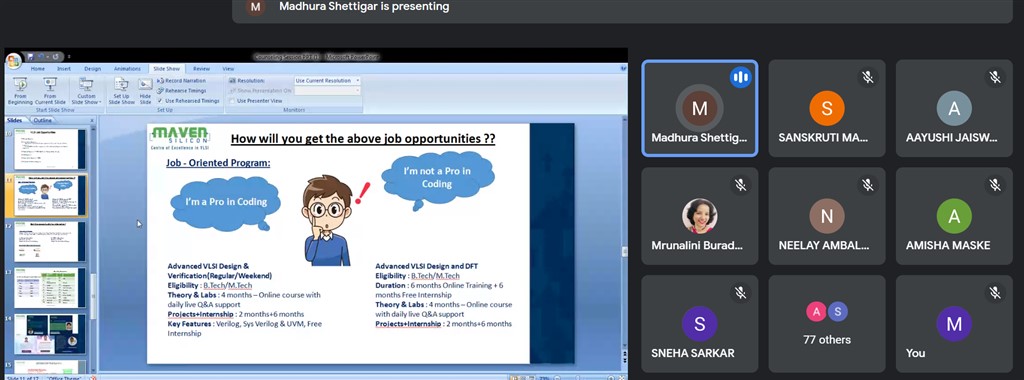The height and width of the screenshot is (380, 1024).
Task: Click muted mic icon on AMISHA MASKE tile
Action: [x=995, y=185]
